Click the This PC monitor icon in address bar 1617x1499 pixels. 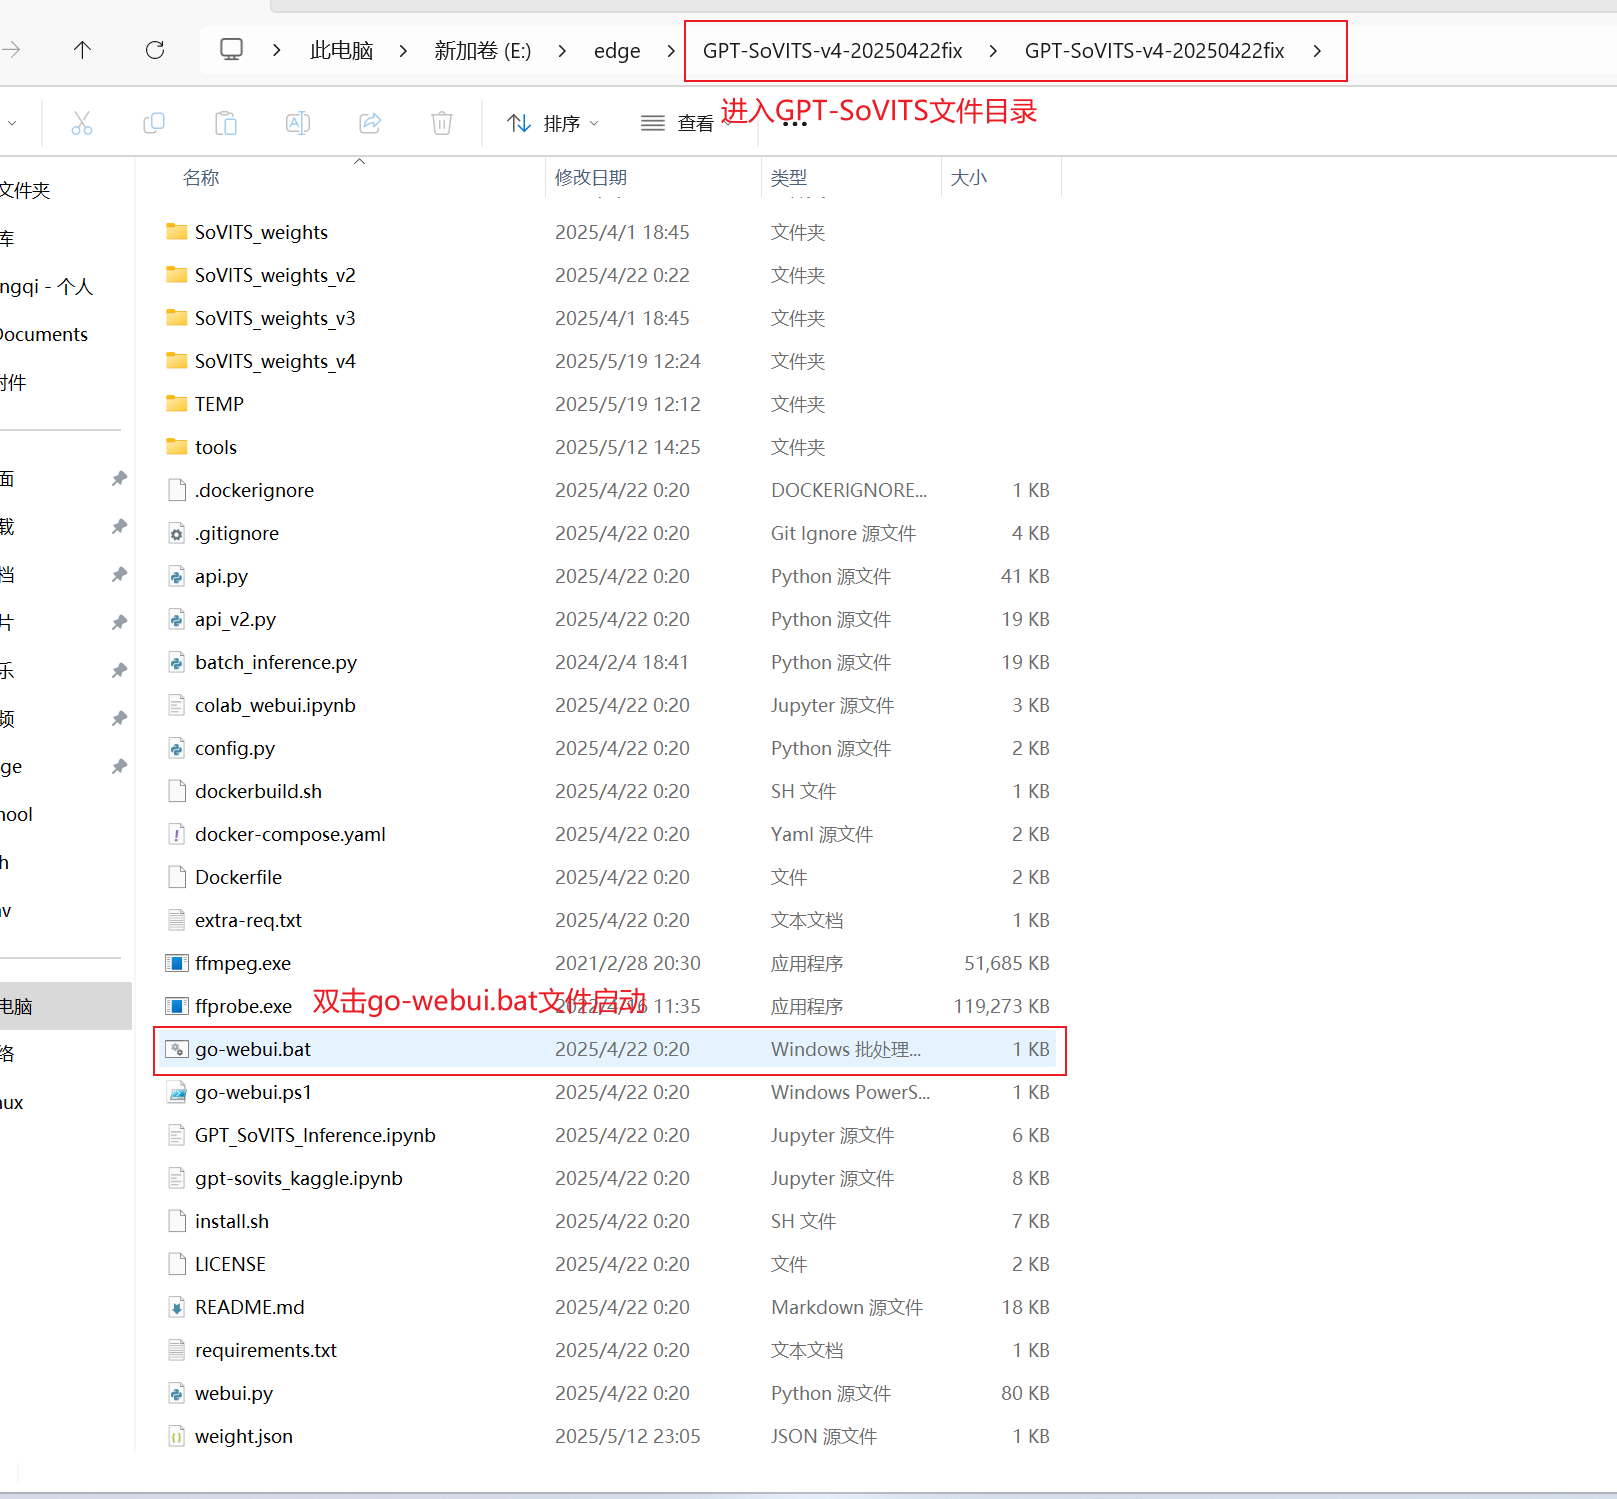[232, 50]
